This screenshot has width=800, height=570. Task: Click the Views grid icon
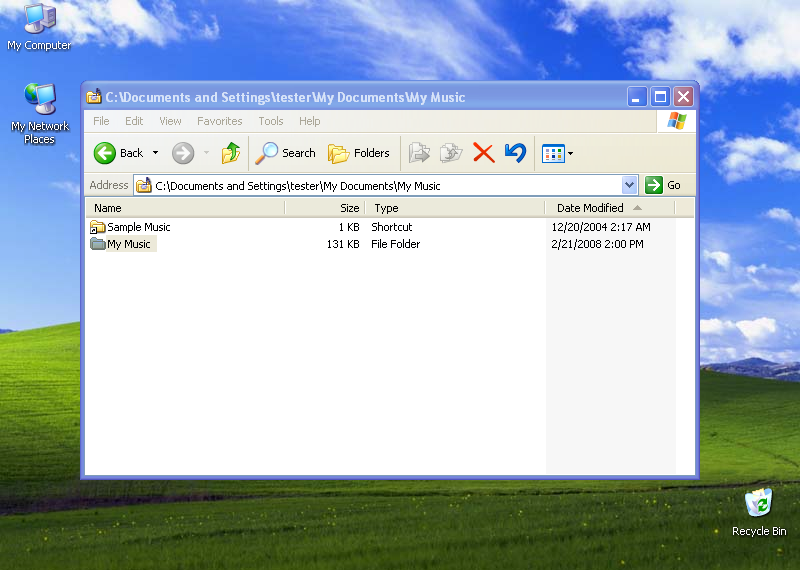point(553,153)
